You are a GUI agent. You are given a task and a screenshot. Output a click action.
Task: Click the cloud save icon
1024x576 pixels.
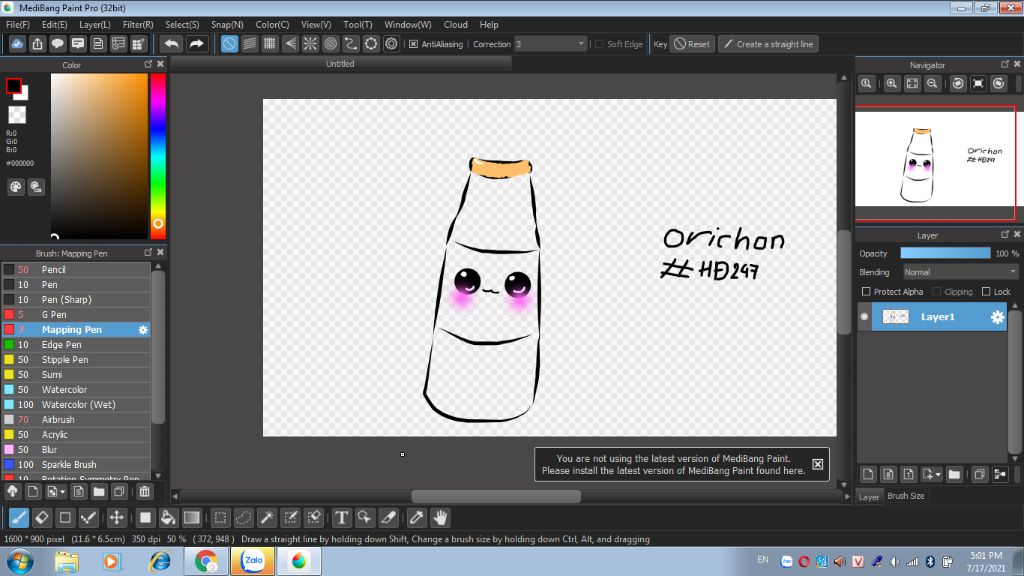tap(17, 44)
